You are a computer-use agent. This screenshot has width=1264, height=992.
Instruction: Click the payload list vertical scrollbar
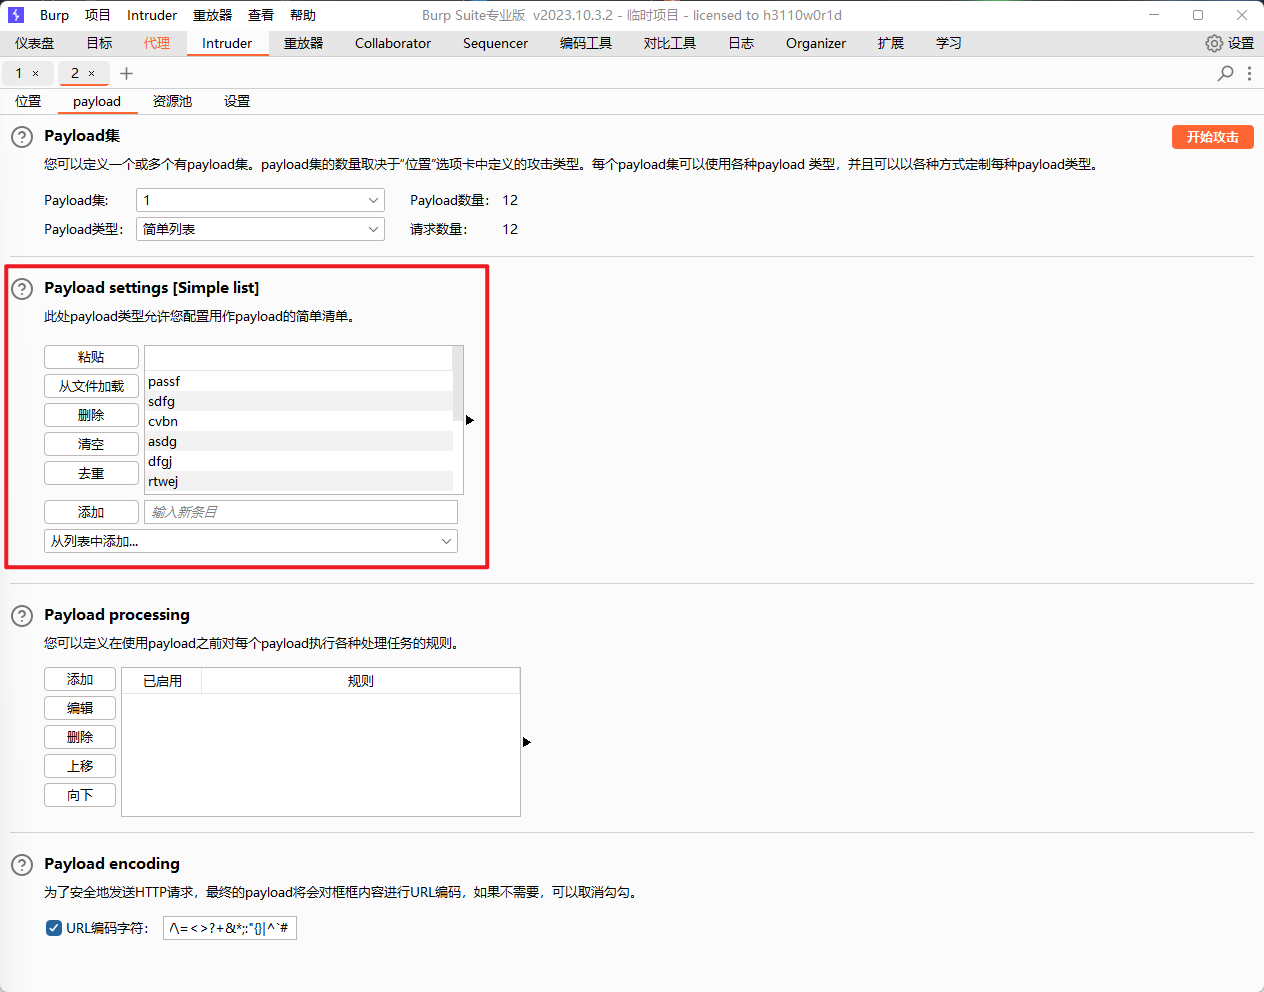point(458,384)
